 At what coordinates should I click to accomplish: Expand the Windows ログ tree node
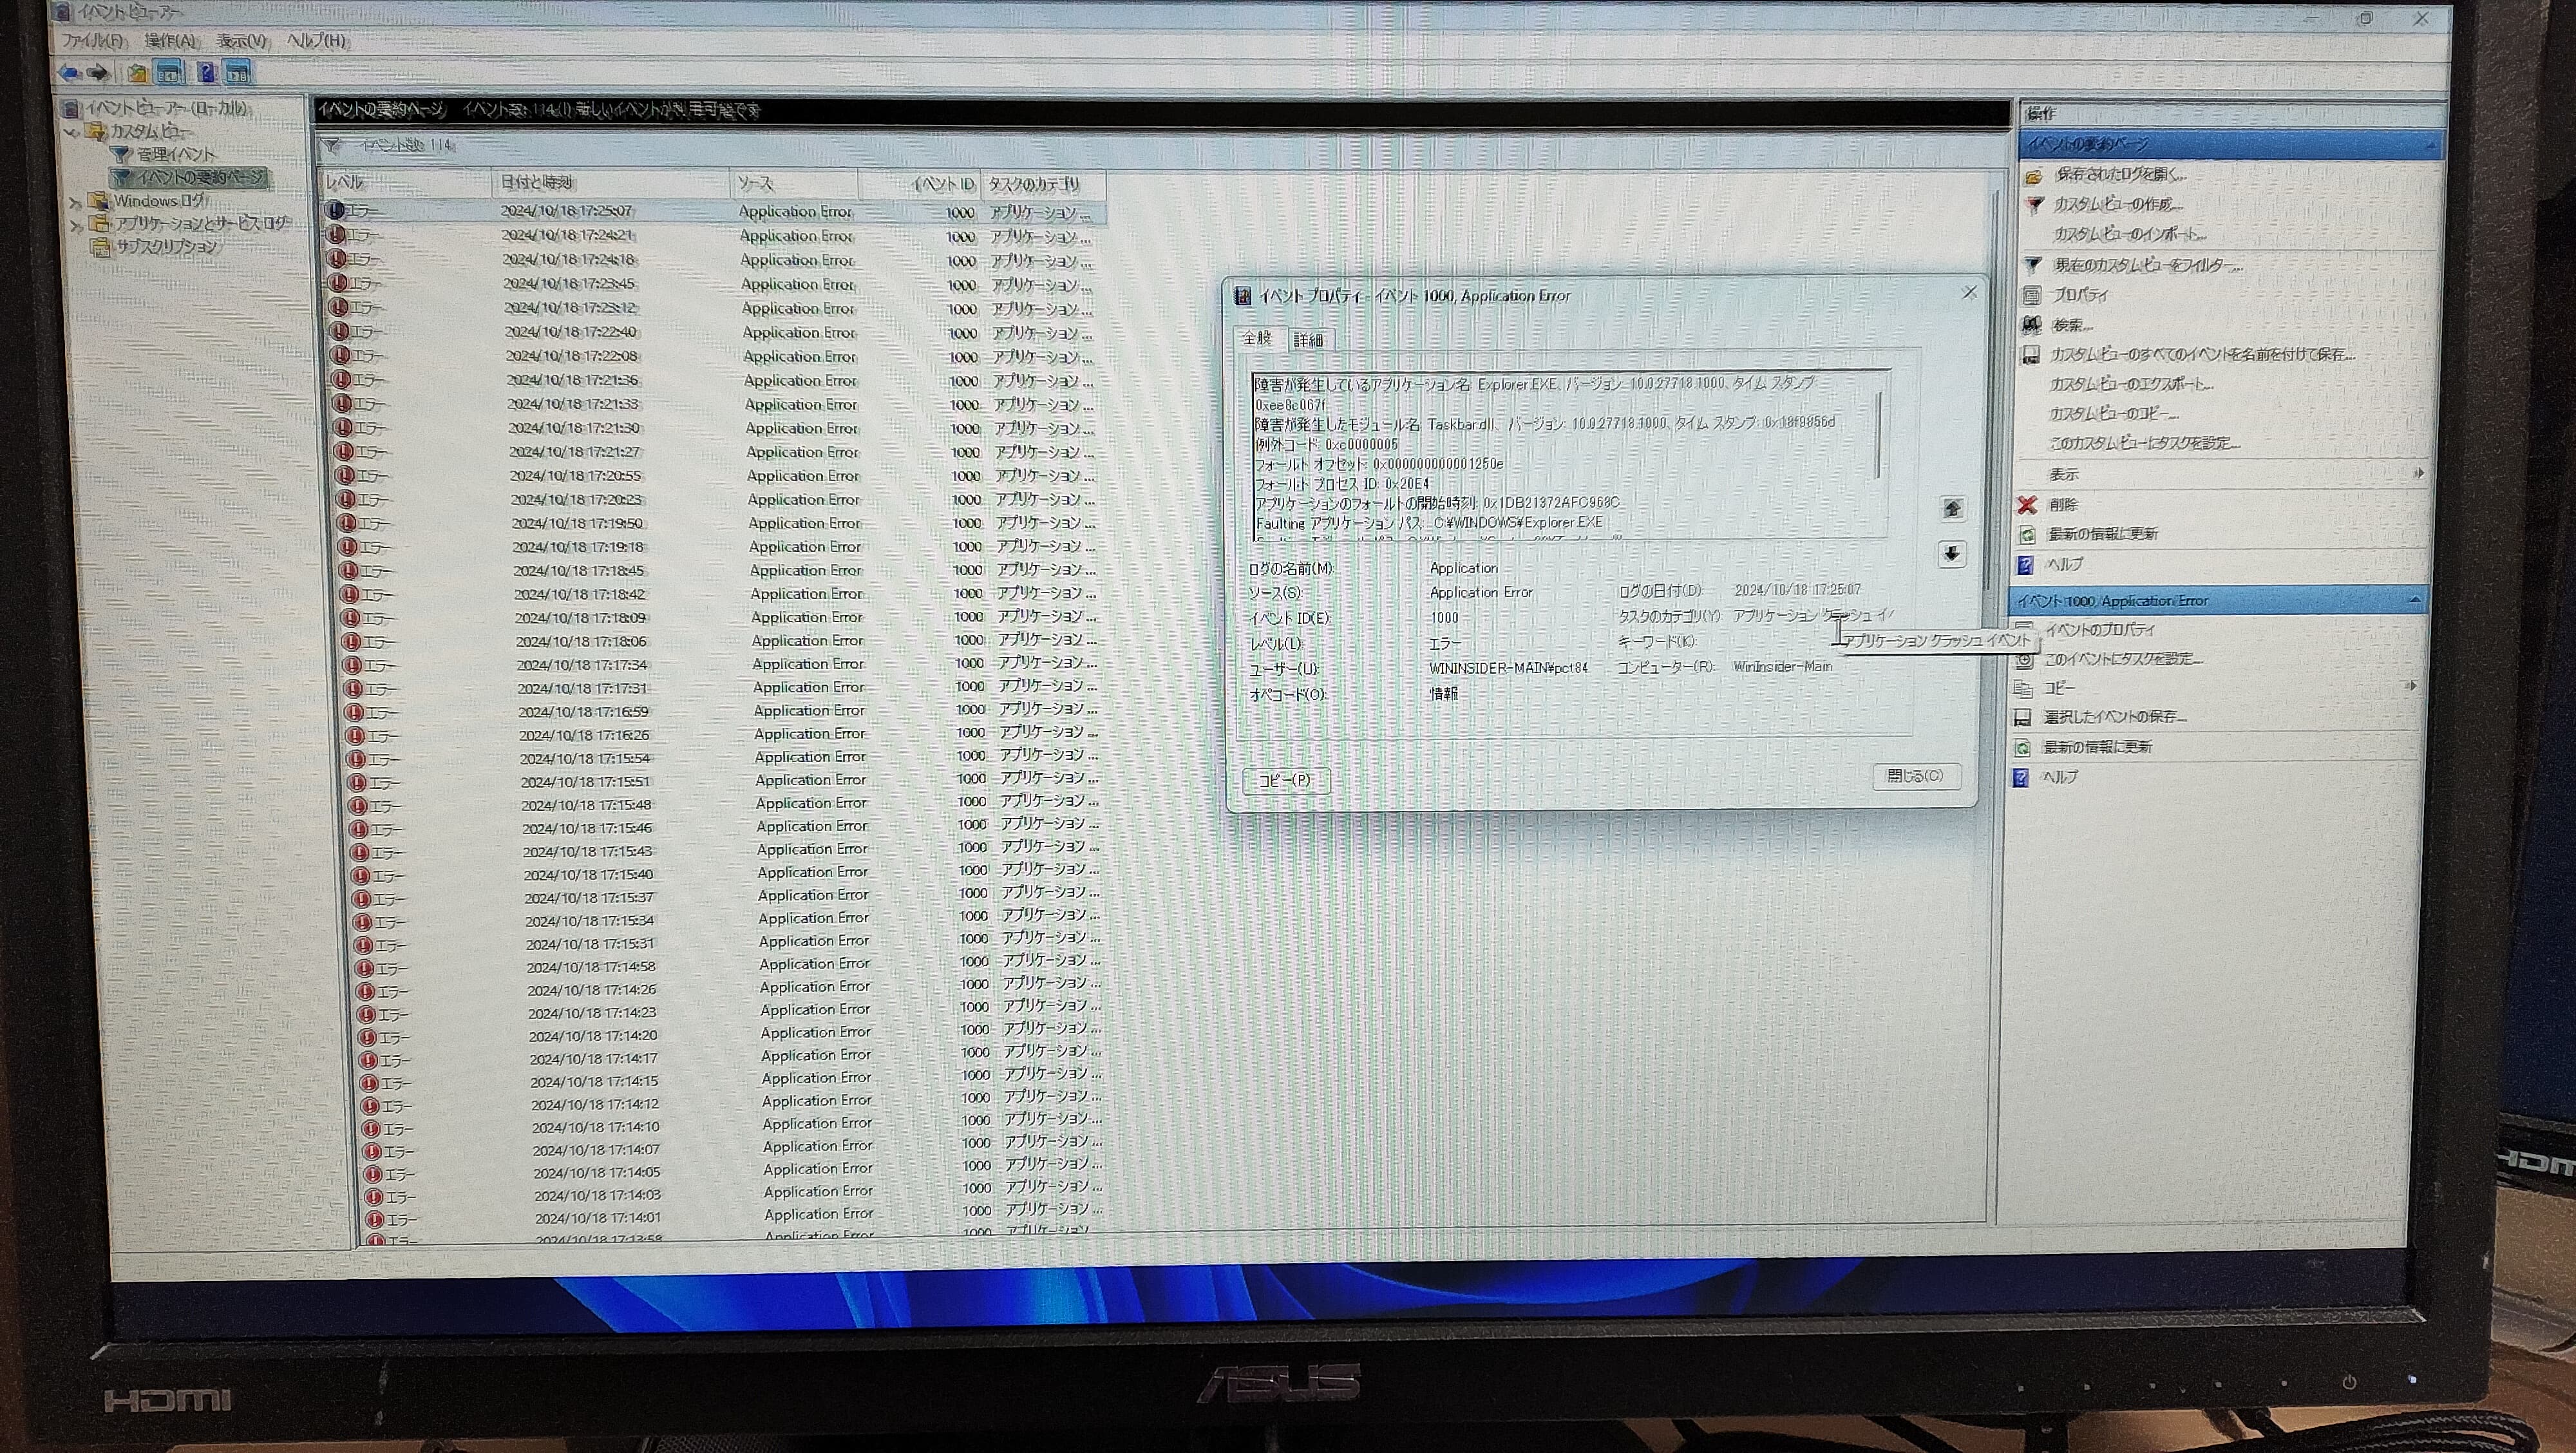(x=75, y=202)
